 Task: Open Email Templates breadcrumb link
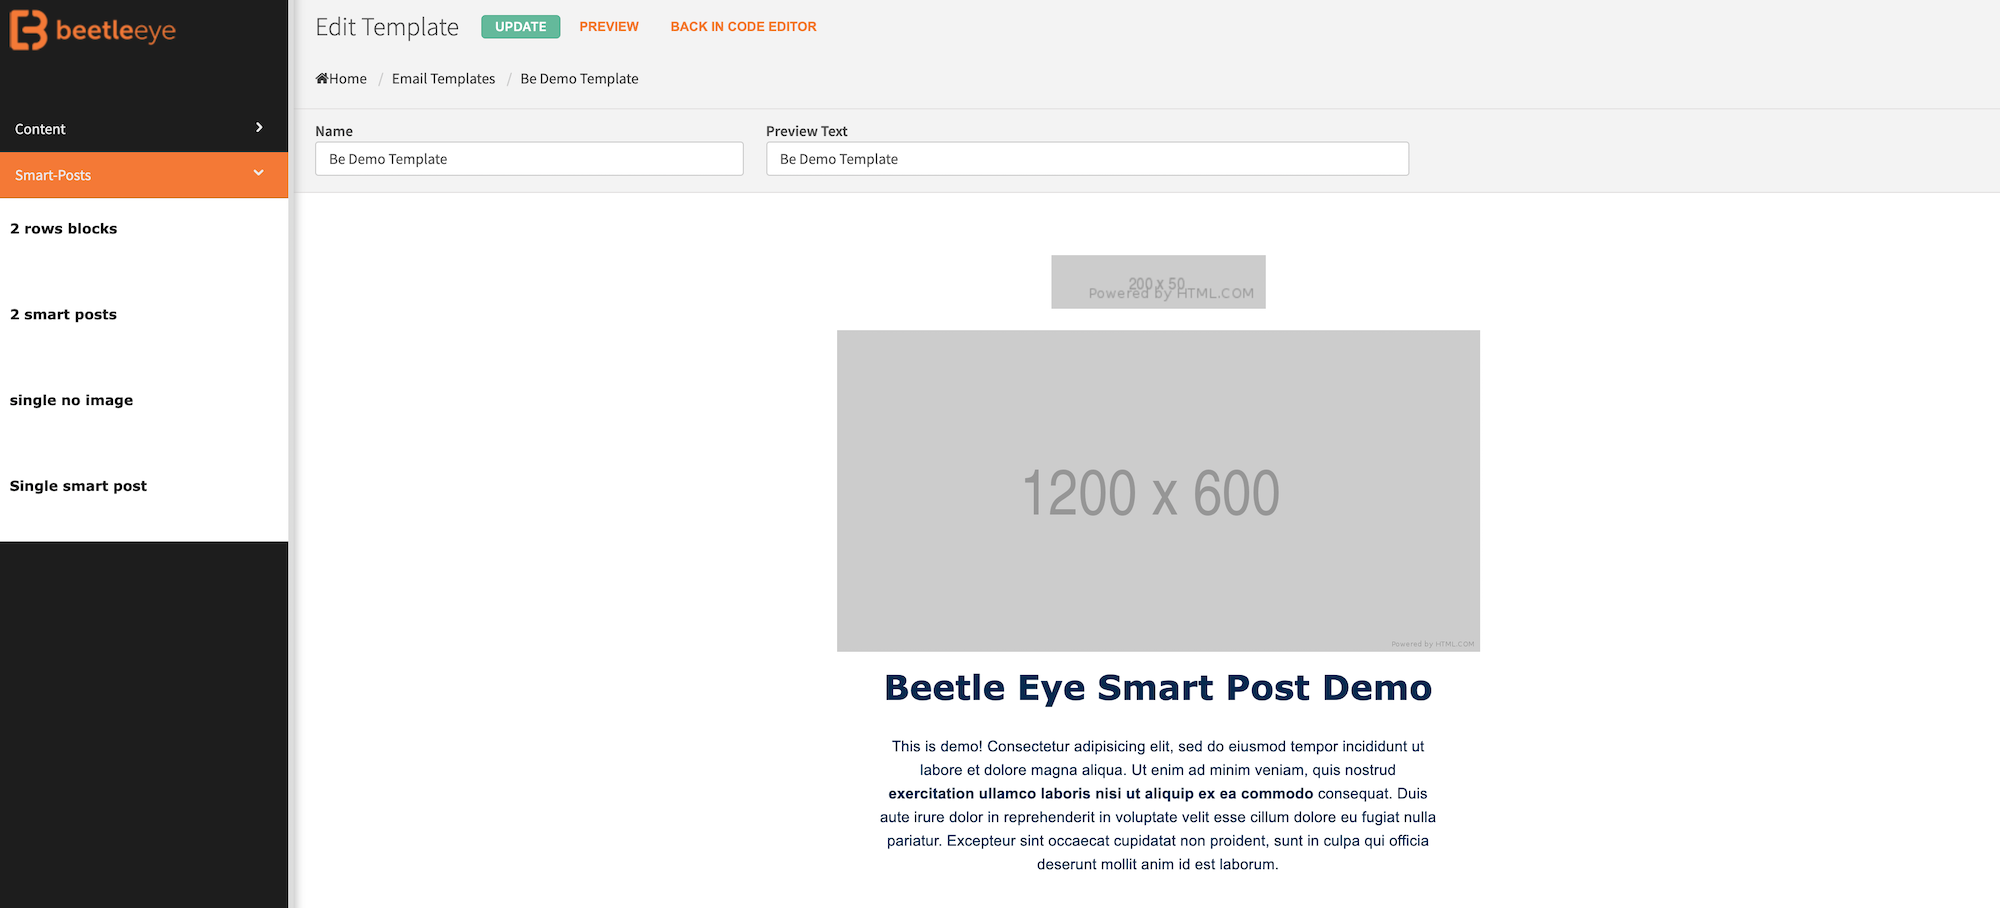click(443, 79)
